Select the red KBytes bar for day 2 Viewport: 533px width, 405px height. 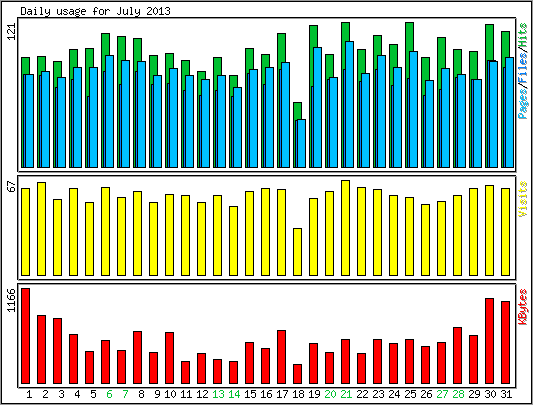pyautogui.click(x=41, y=350)
